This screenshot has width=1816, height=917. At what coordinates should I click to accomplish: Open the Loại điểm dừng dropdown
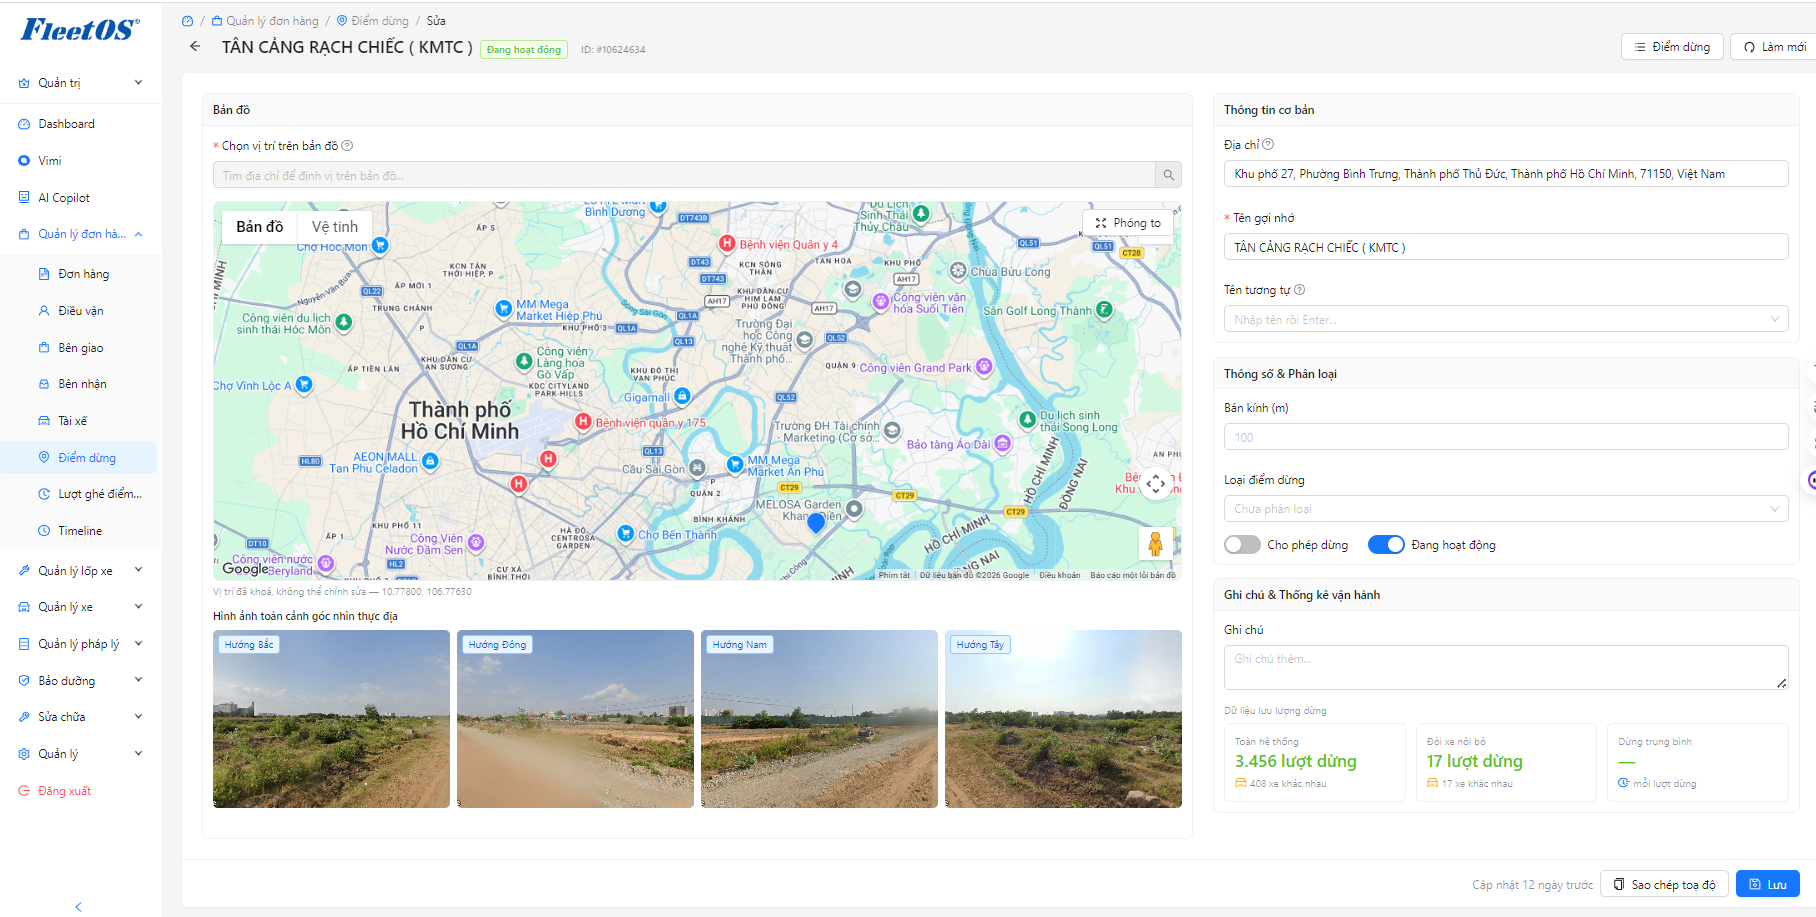coord(1506,509)
